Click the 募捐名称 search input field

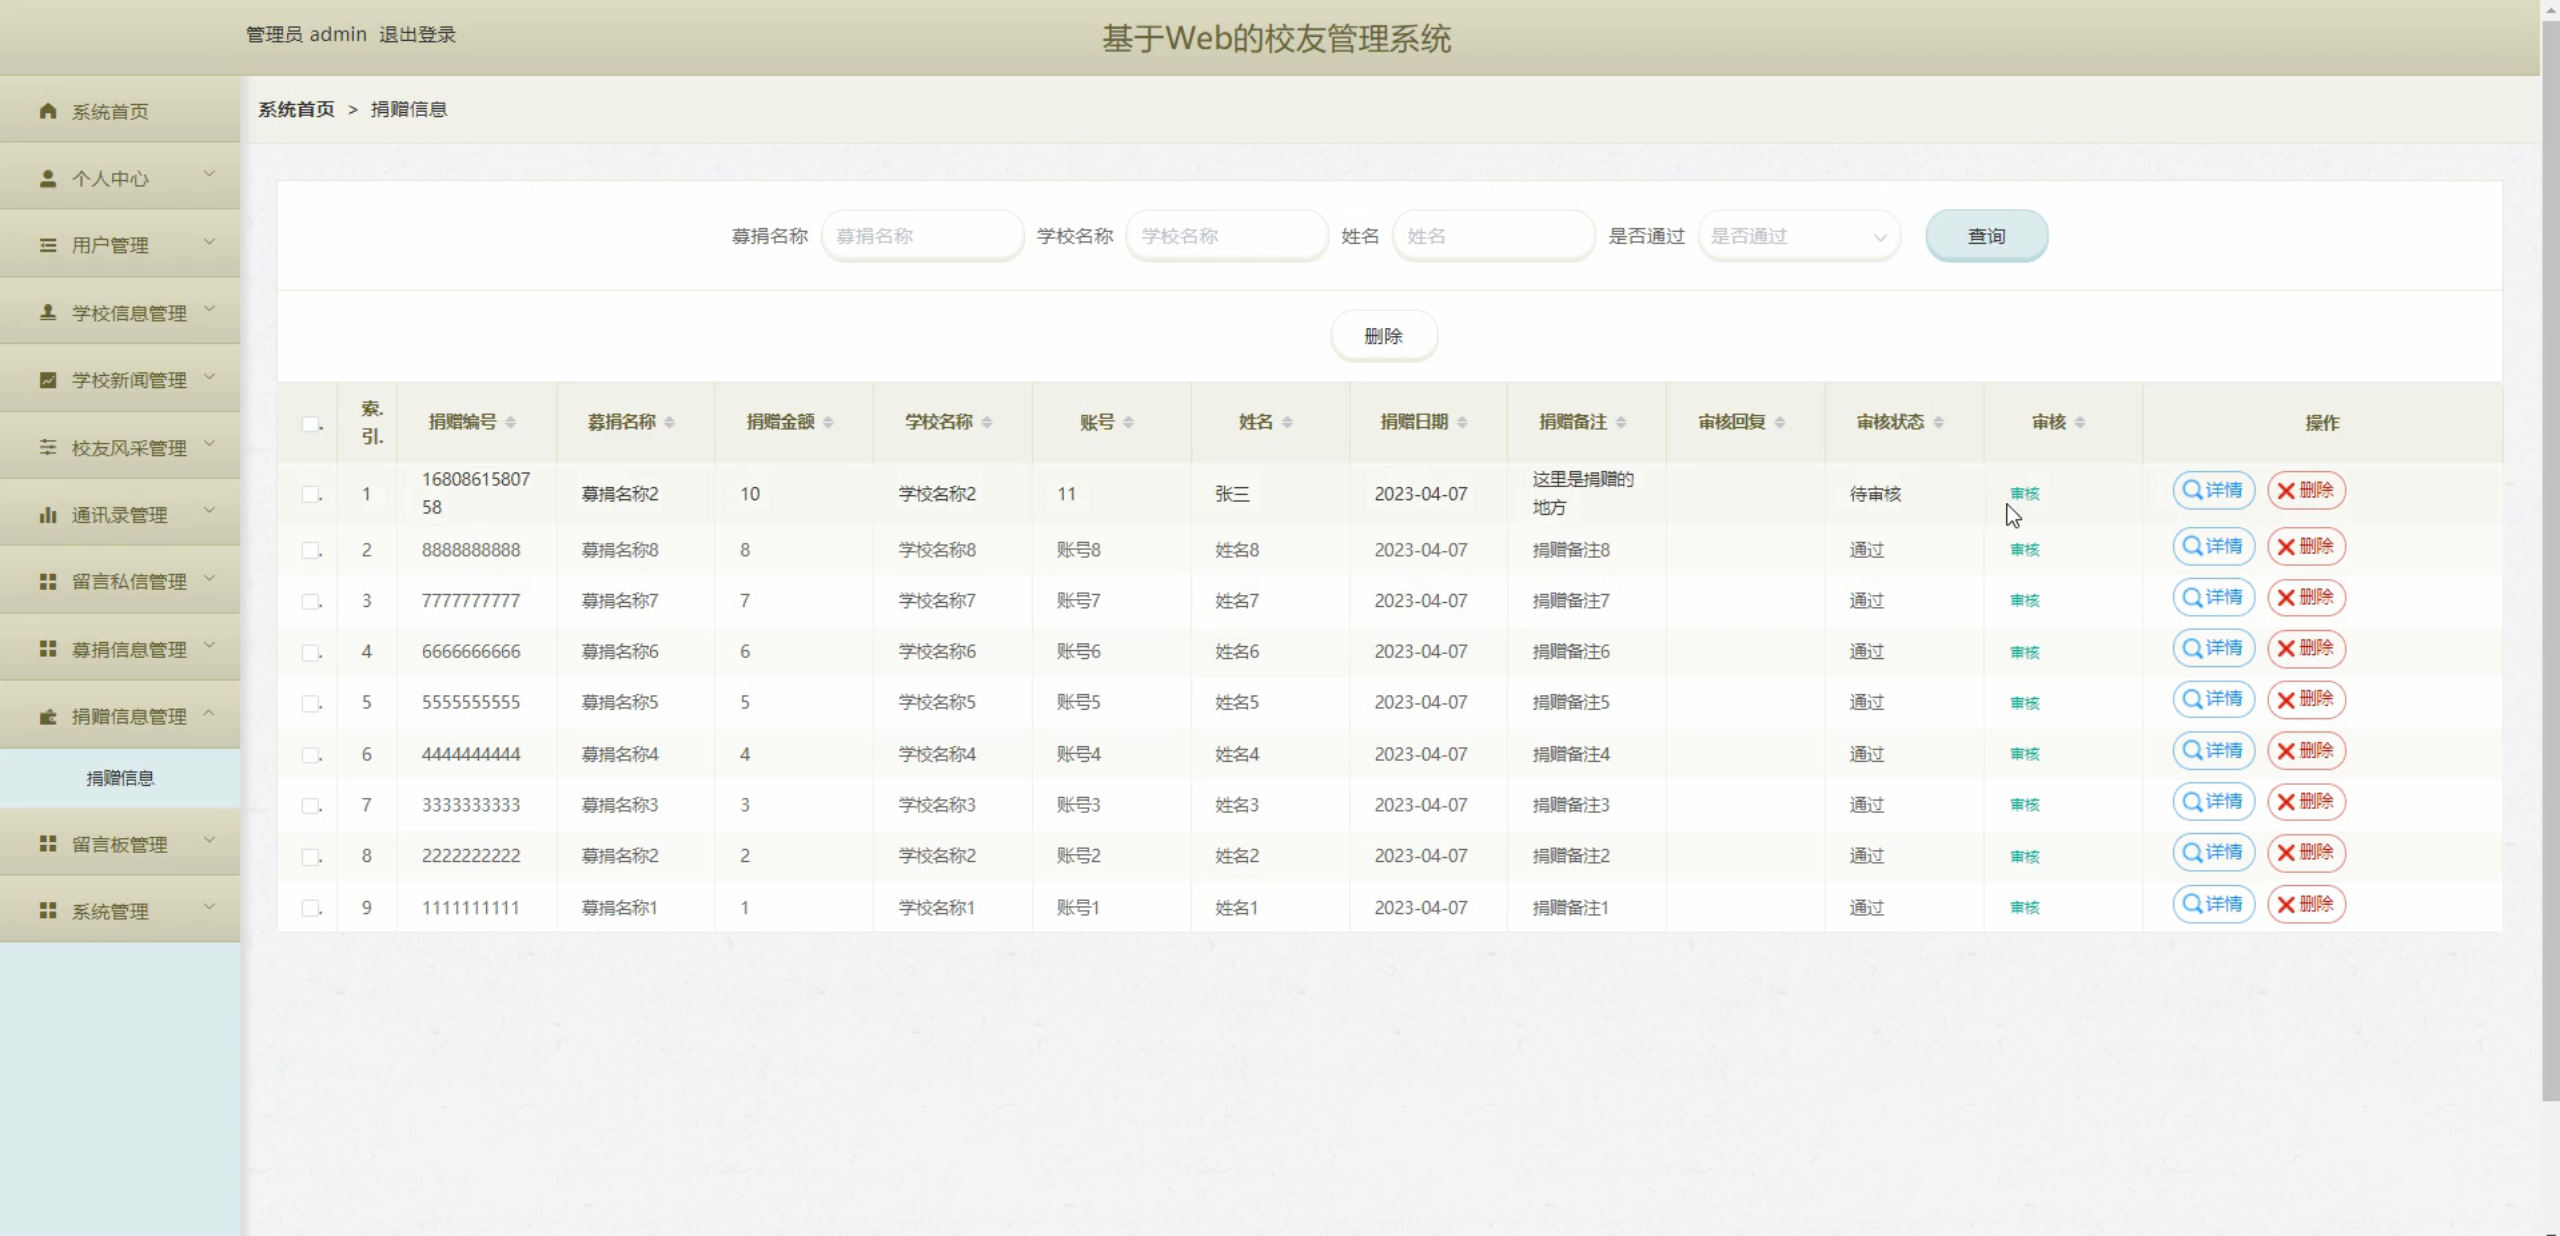tap(921, 236)
